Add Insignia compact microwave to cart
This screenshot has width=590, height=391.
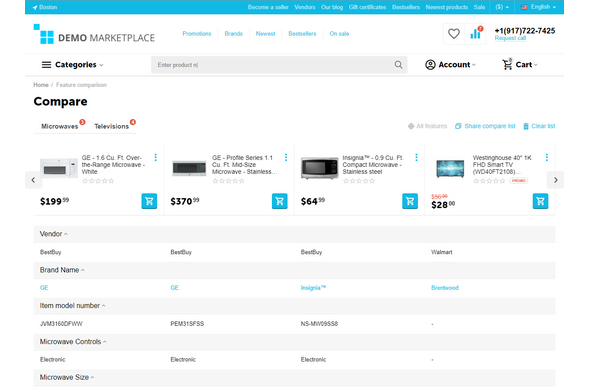(410, 201)
